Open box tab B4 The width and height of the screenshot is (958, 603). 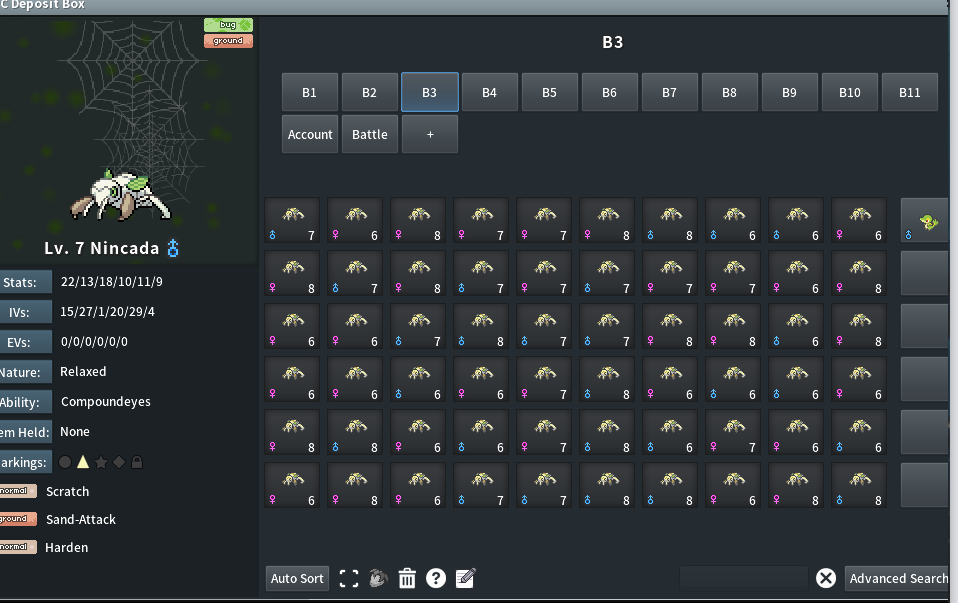[489, 92]
